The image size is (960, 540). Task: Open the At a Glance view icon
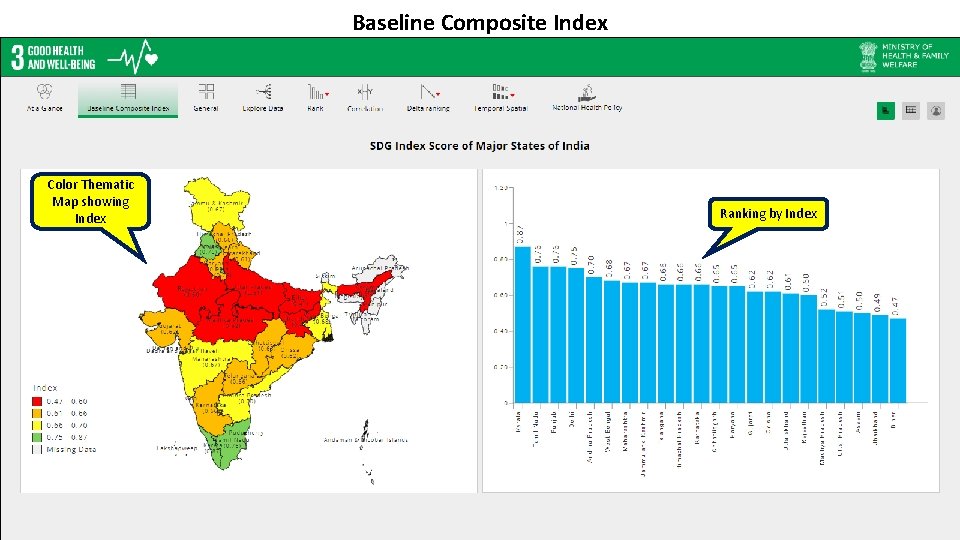click(44, 92)
